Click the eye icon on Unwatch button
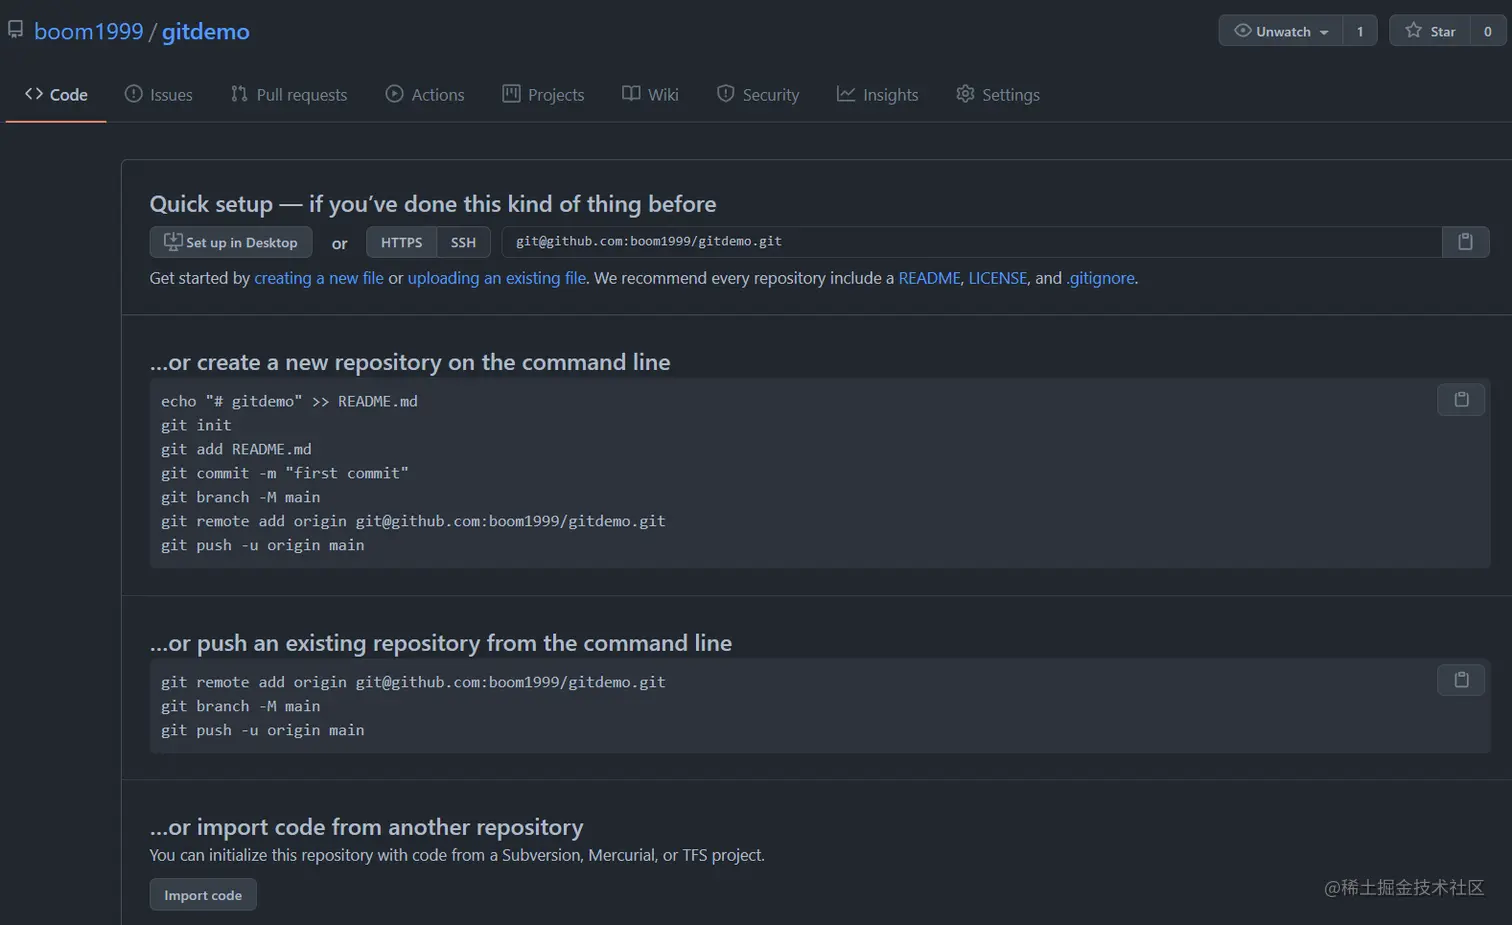 [x=1243, y=31]
